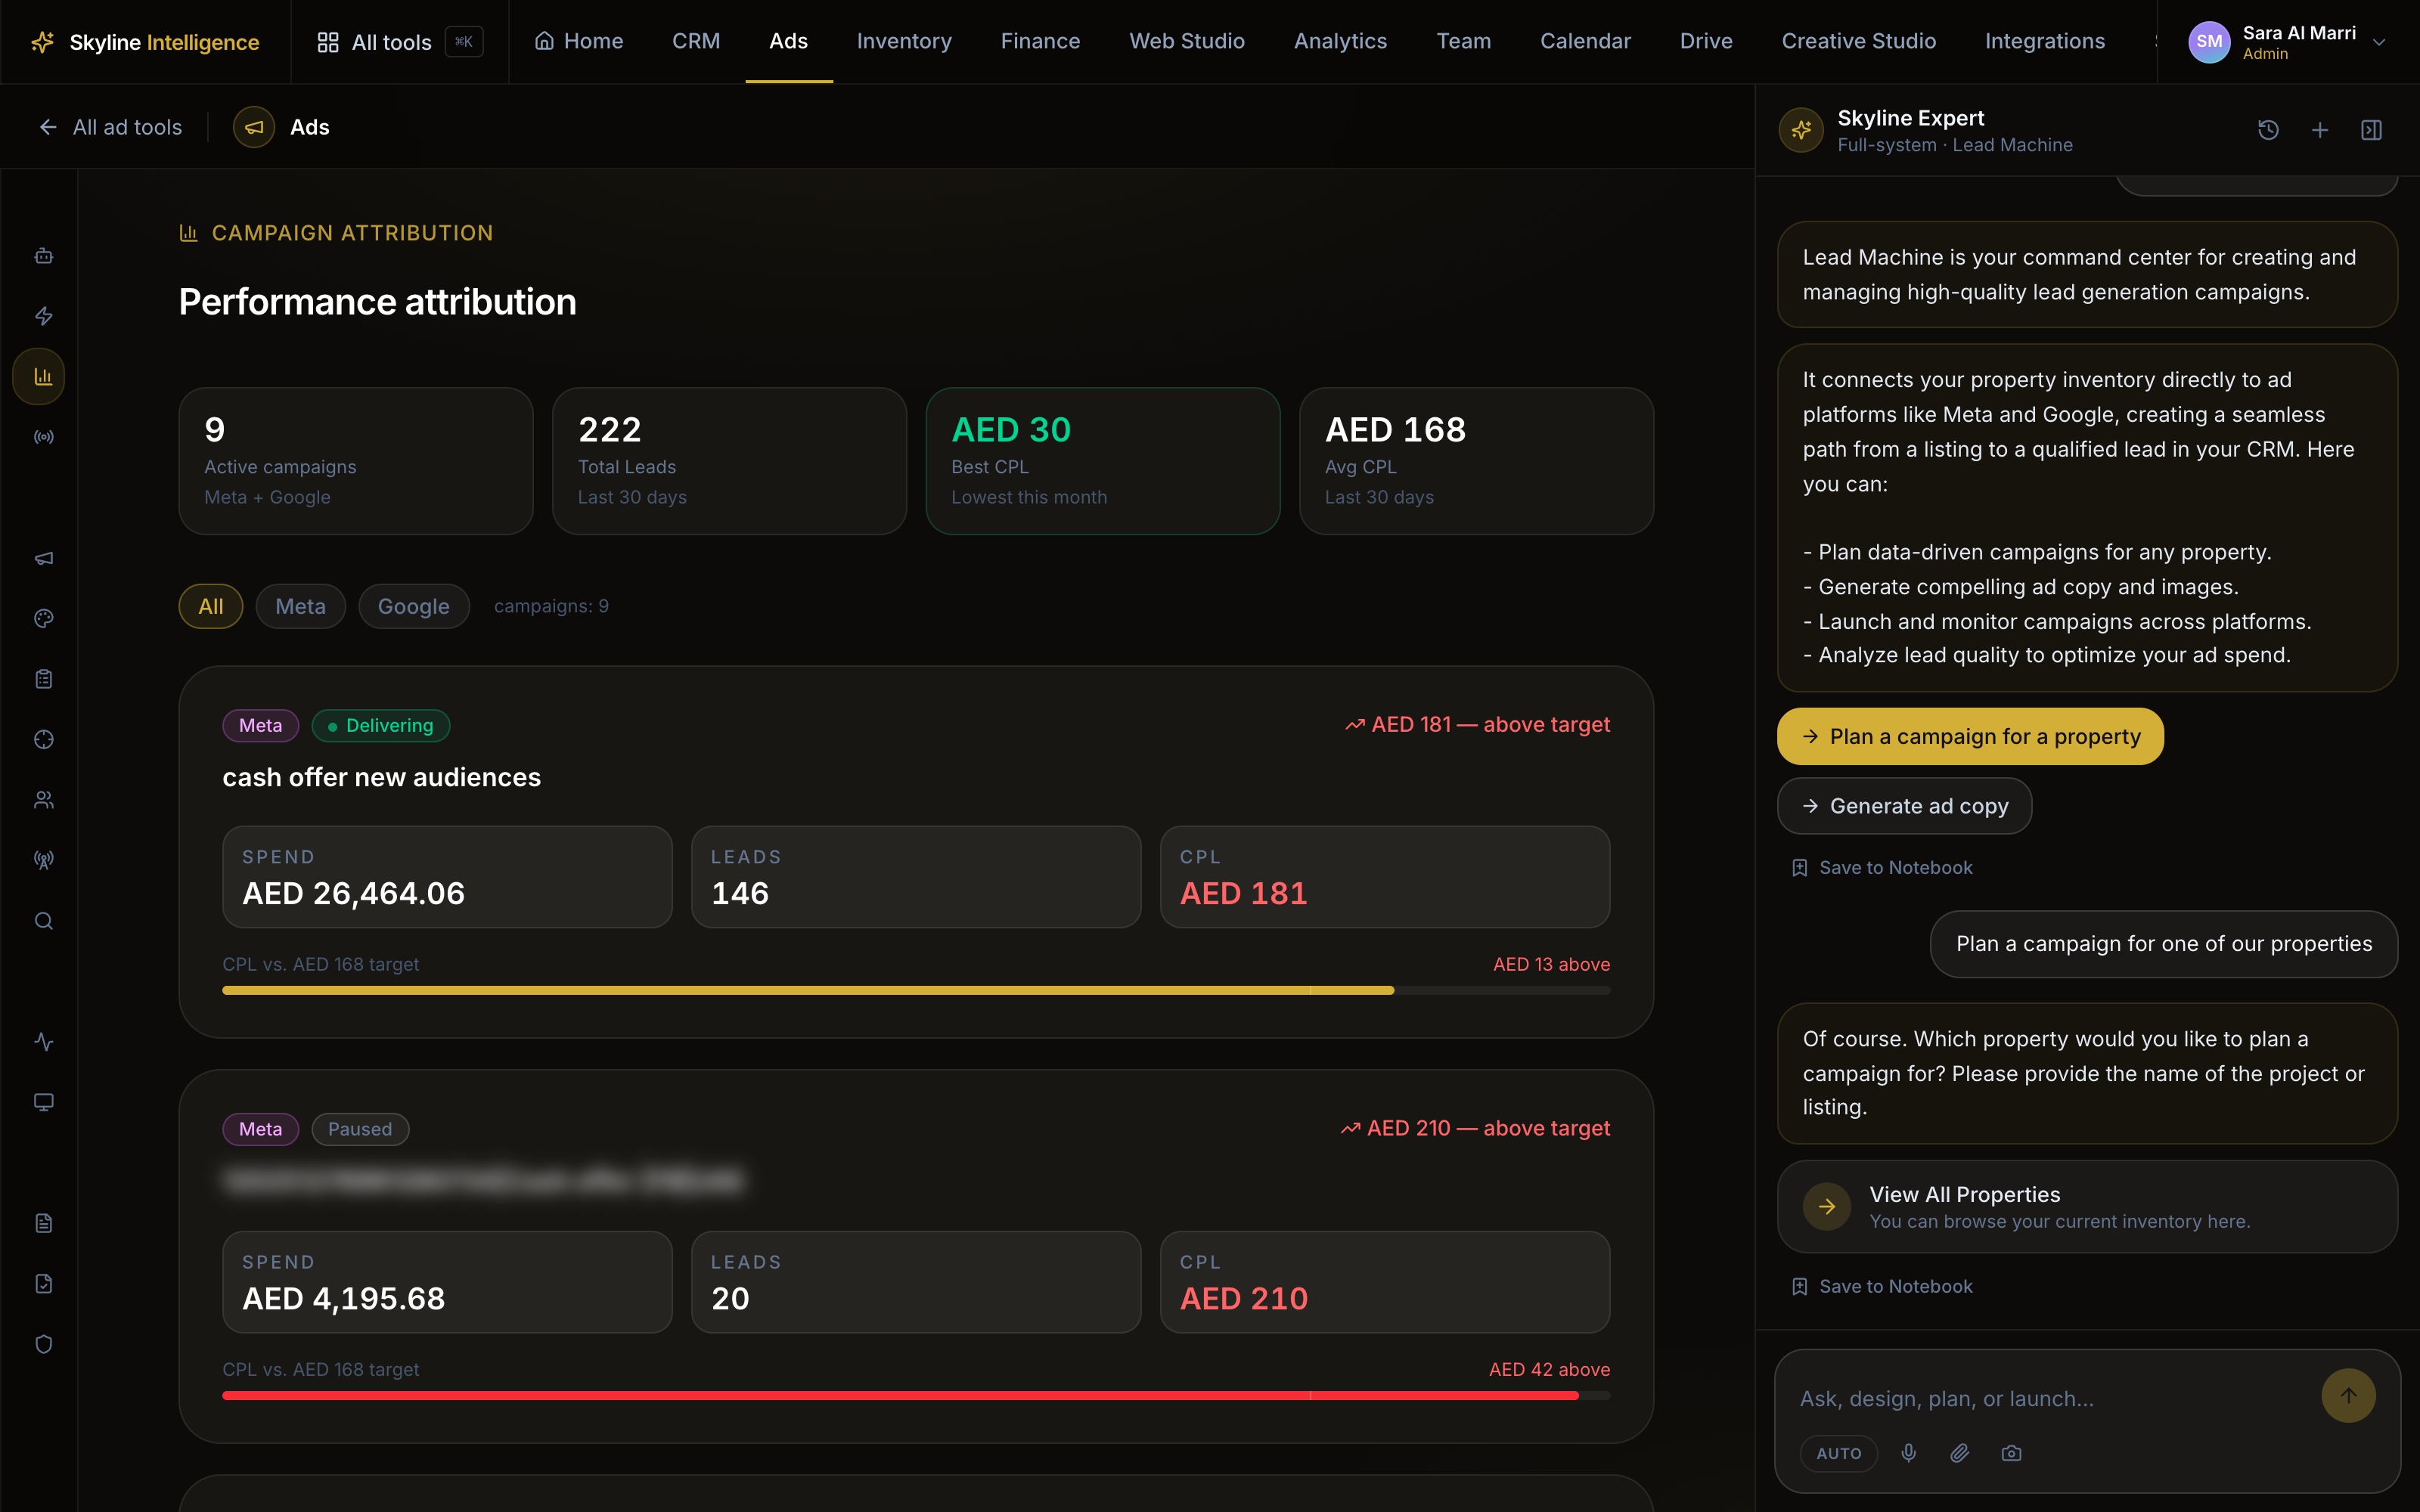2420x1512 pixels.
Task: Click the people audiences sidebar icon
Action: (x=43, y=800)
